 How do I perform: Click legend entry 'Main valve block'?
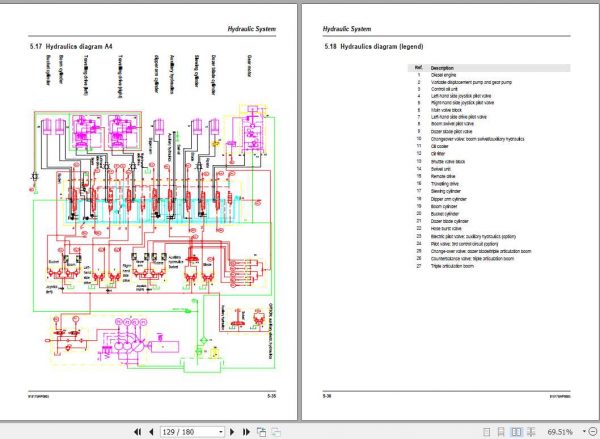click(446, 110)
